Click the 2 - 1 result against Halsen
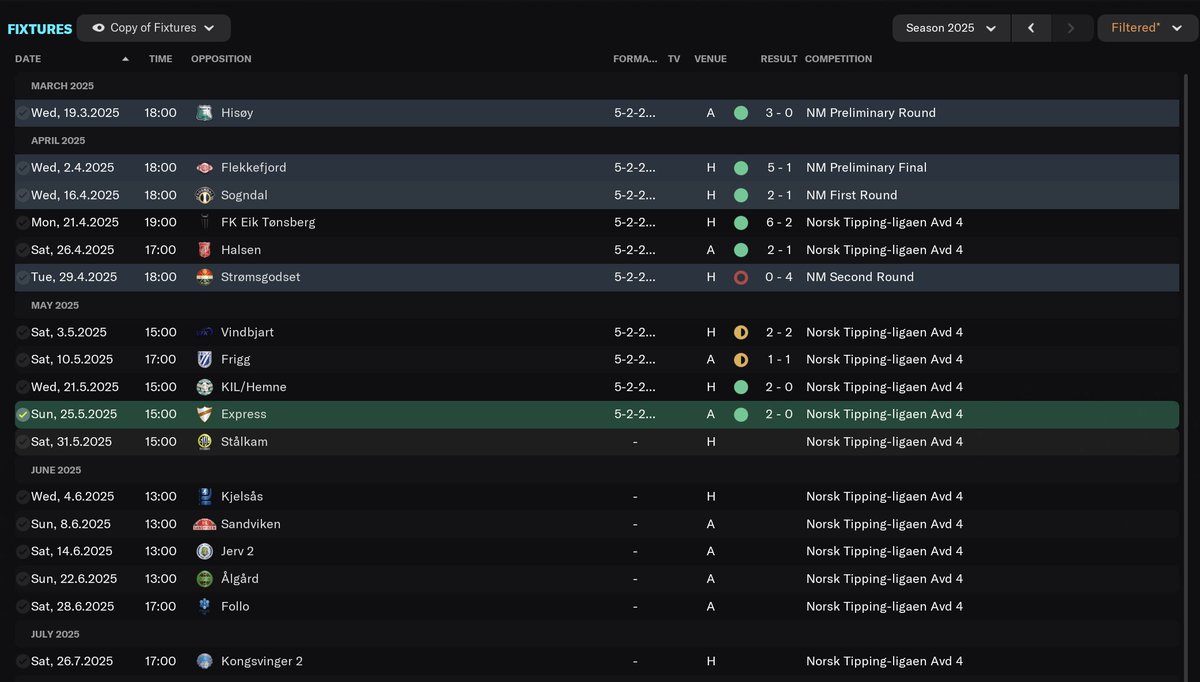 pos(779,250)
